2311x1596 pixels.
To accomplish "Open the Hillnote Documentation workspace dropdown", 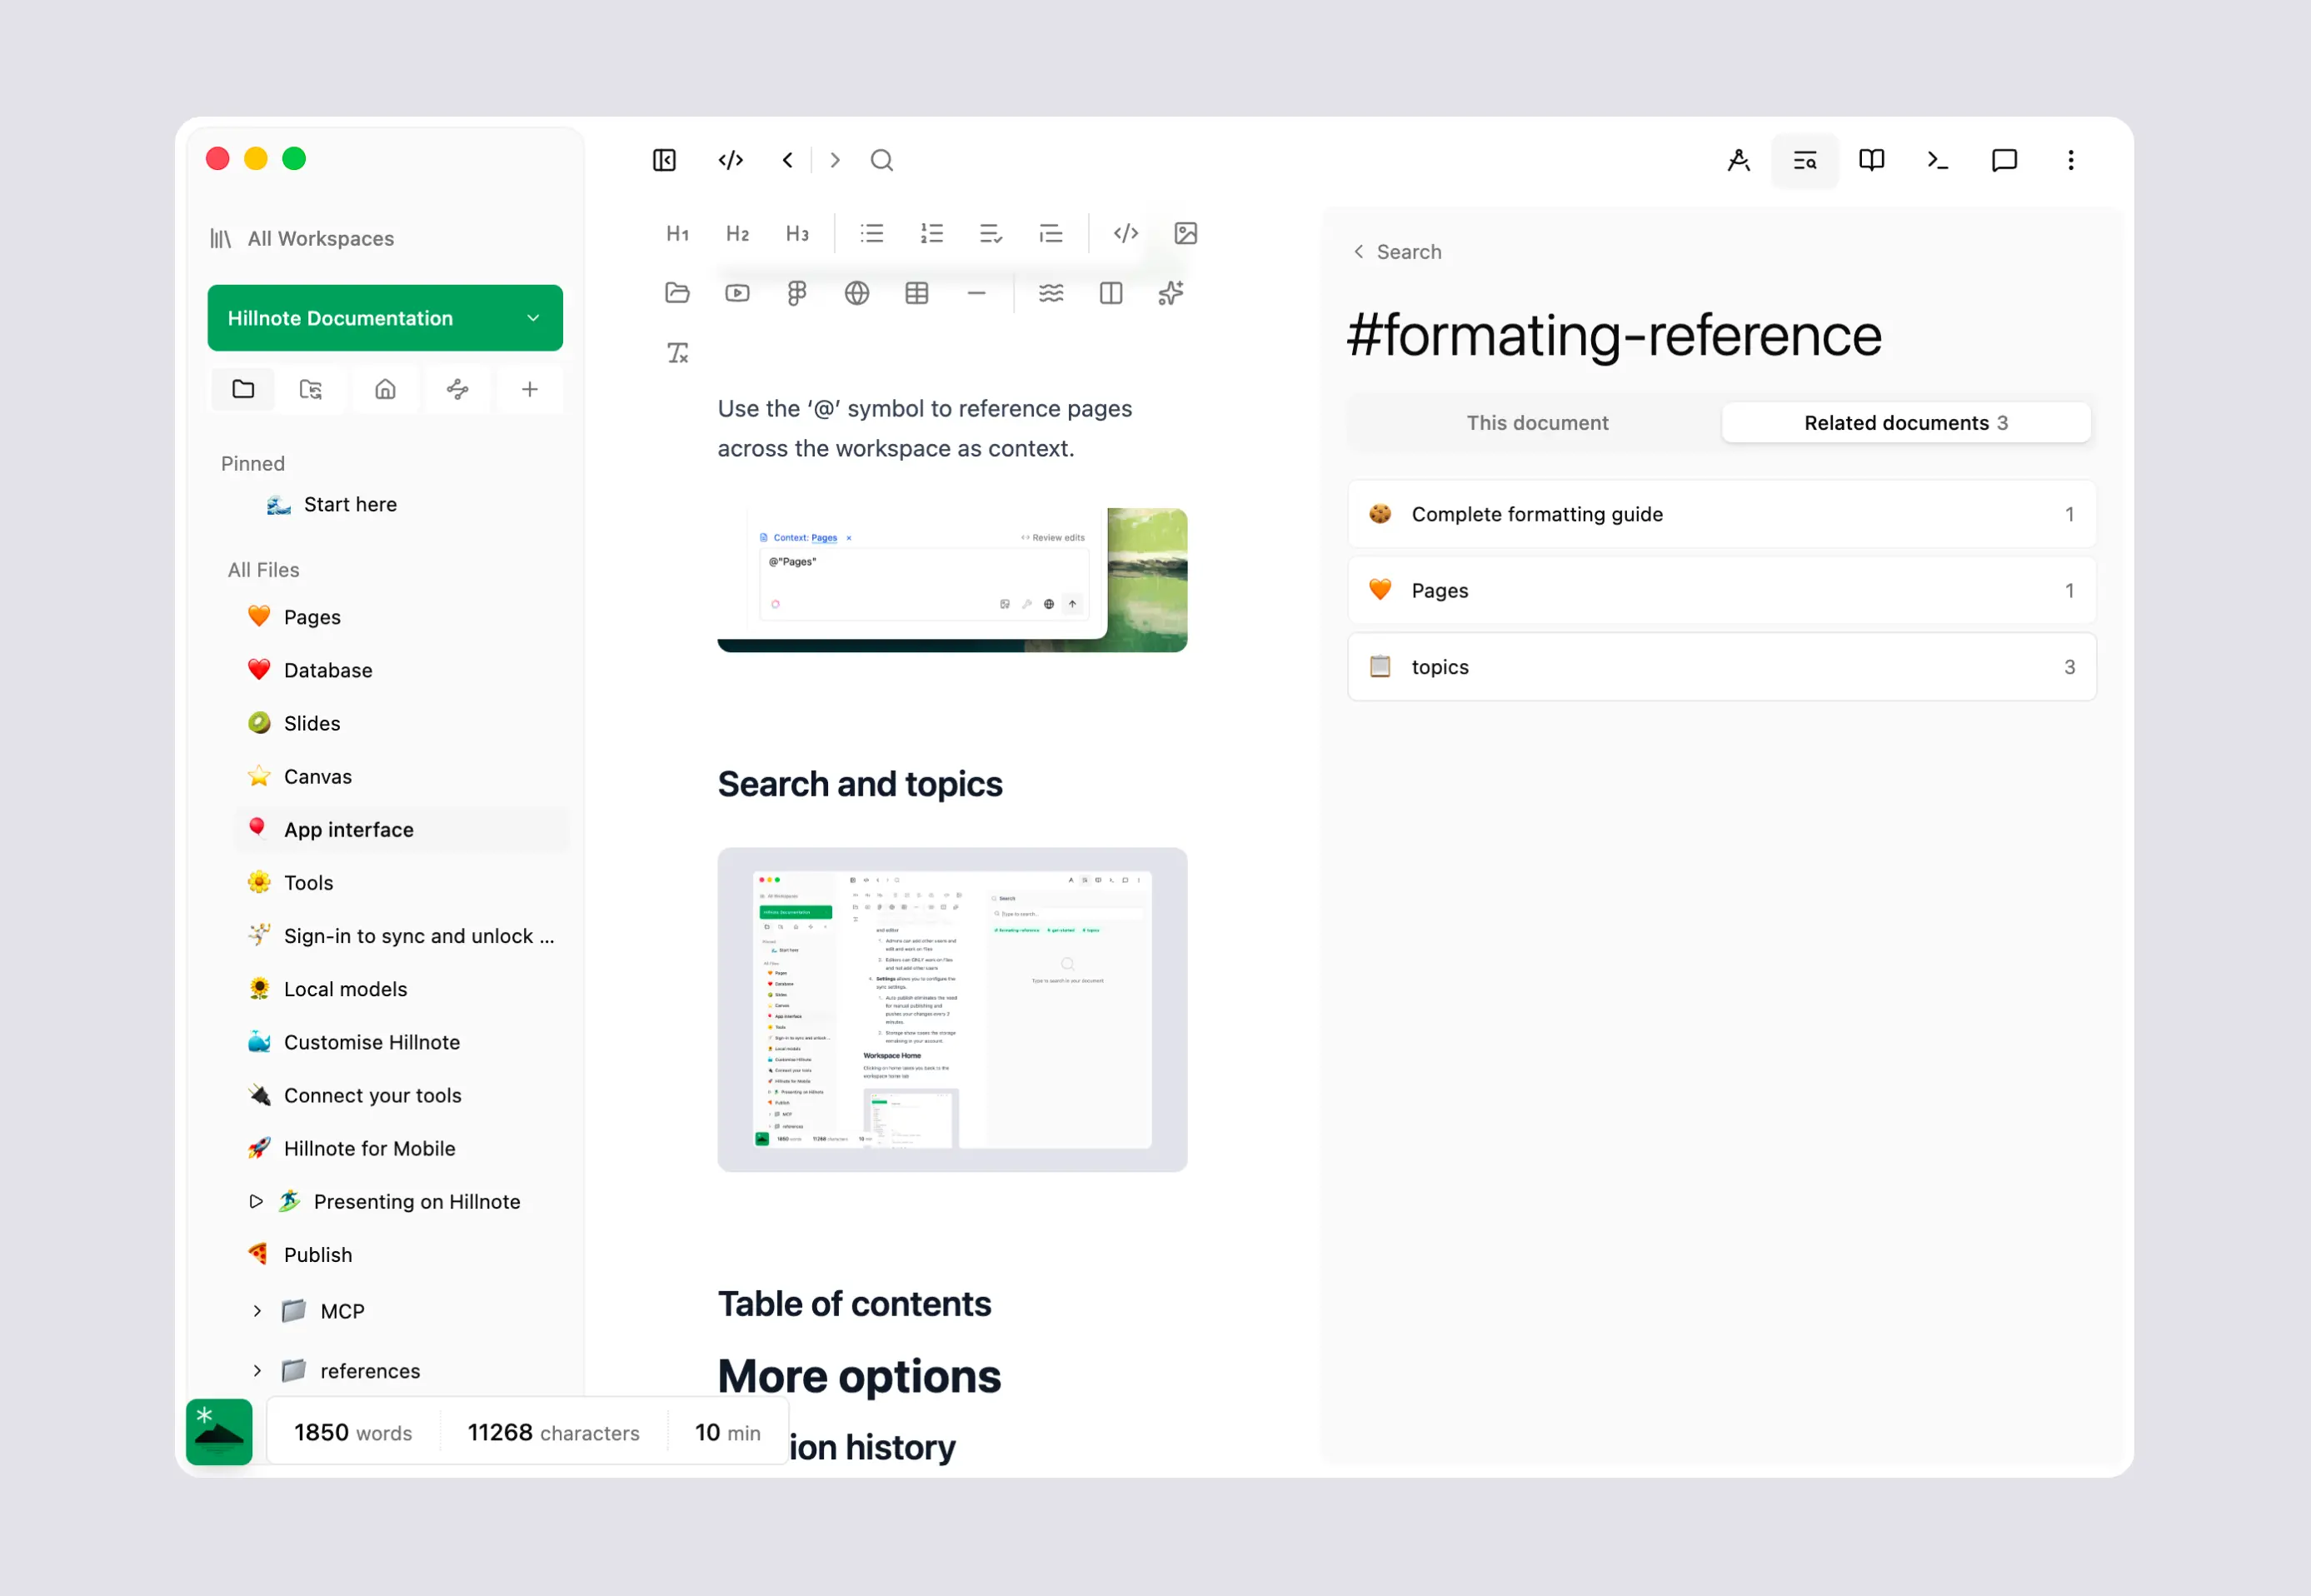I will 385,318.
